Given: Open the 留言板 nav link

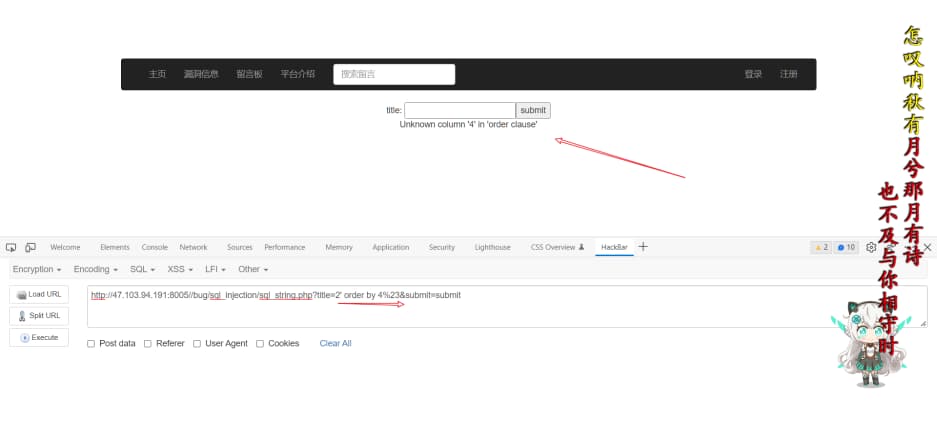Looking at the screenshot, I should point(250,75).
